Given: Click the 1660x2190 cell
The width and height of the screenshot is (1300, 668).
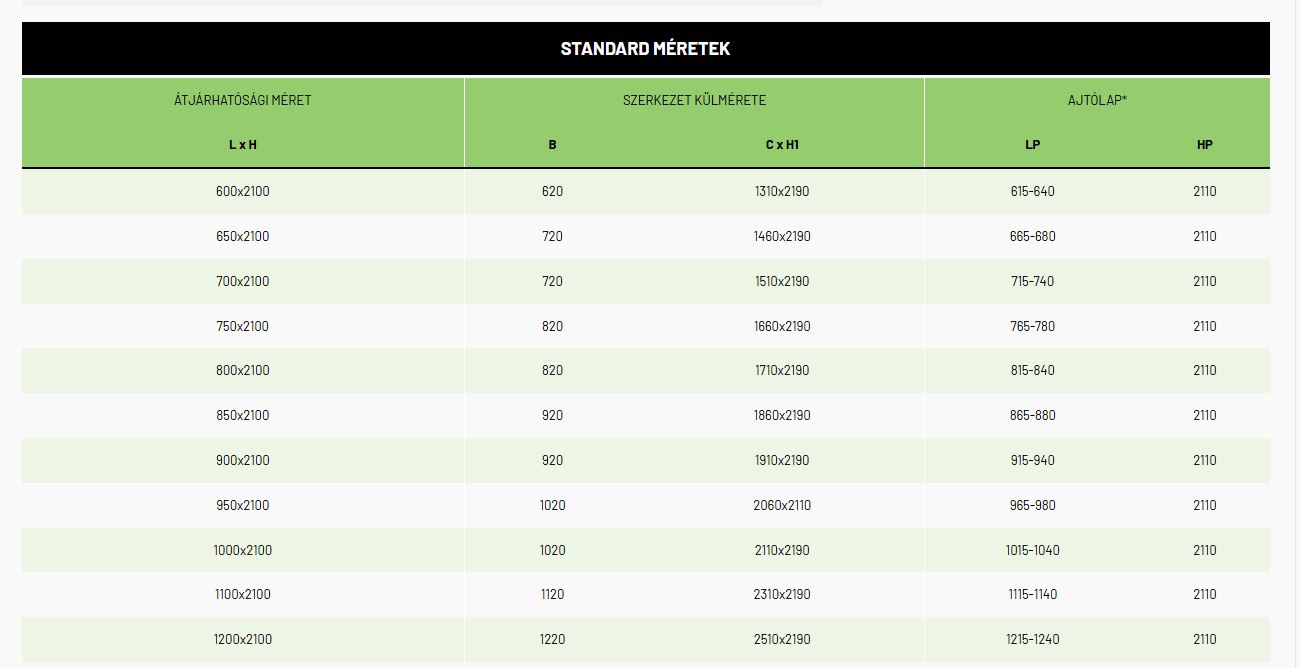Looking at the screenshot, I should click(x=782, y=326).
